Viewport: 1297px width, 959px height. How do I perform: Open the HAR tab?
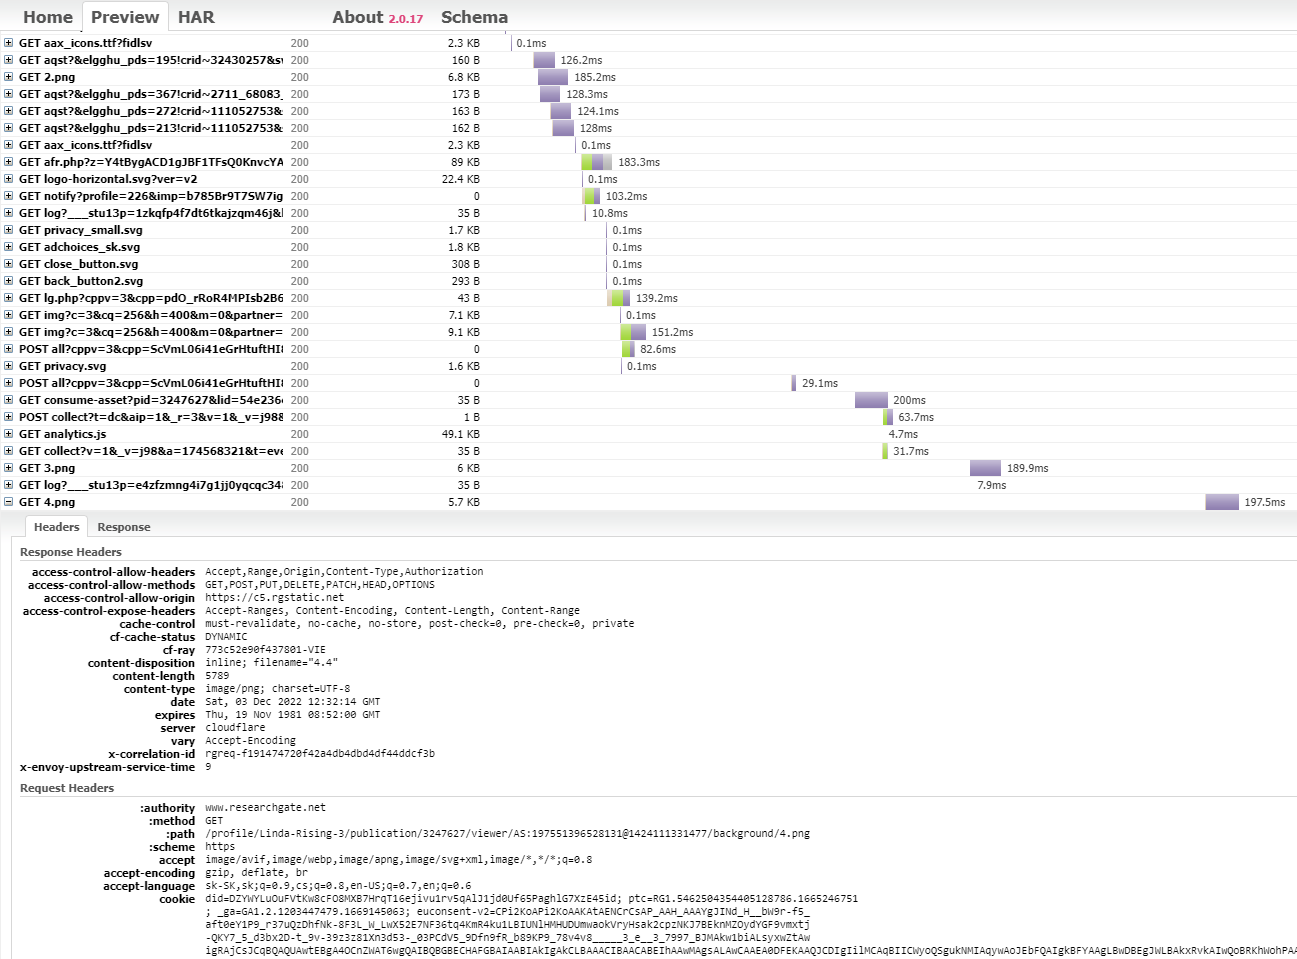pyautogui.click(x=196, y=17)
